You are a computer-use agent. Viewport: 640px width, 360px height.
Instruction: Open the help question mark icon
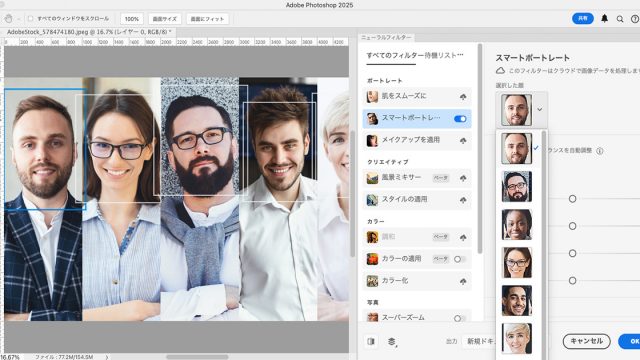click(635, 19)
